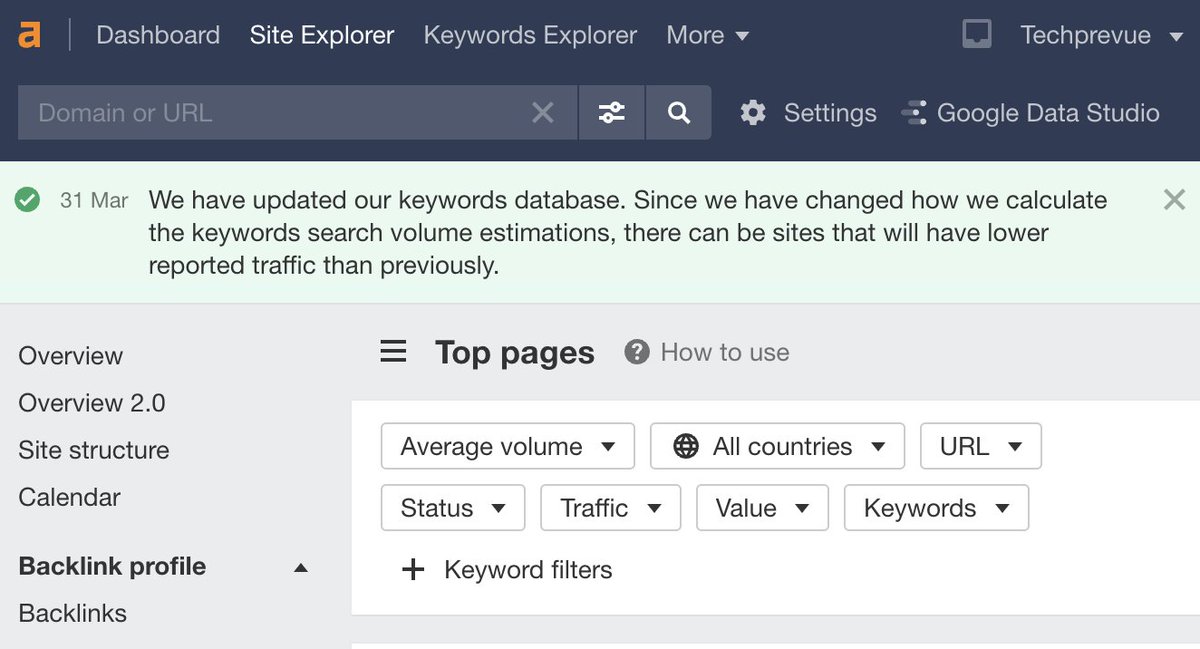
Task: Open Keywords Explorer
Action: pos(530,35)
